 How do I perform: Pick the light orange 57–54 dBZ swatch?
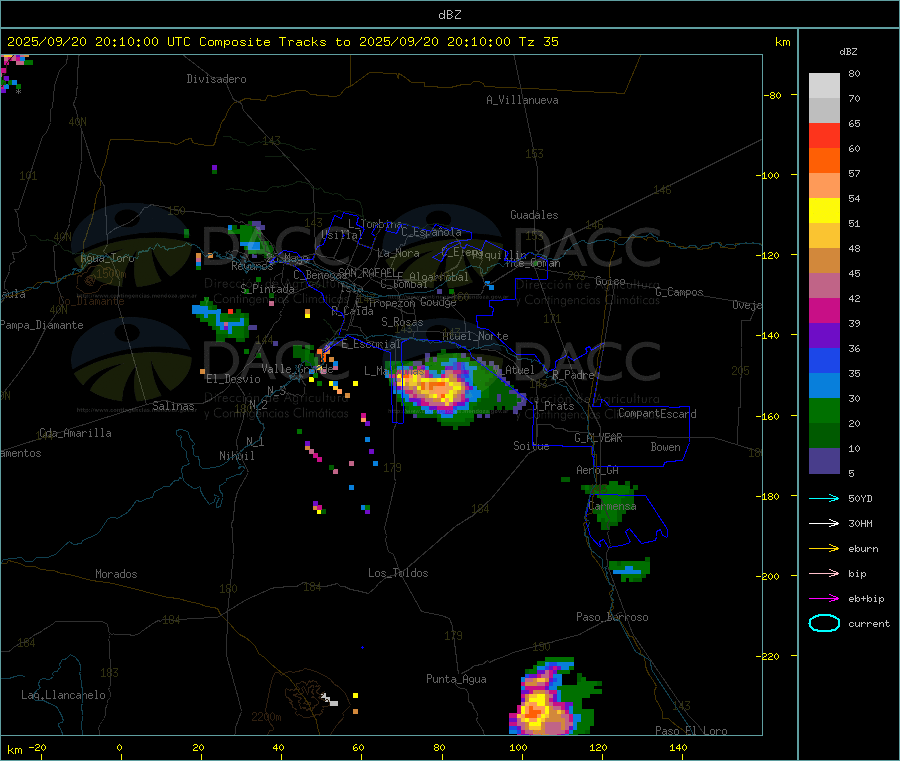tap(824, 185)
